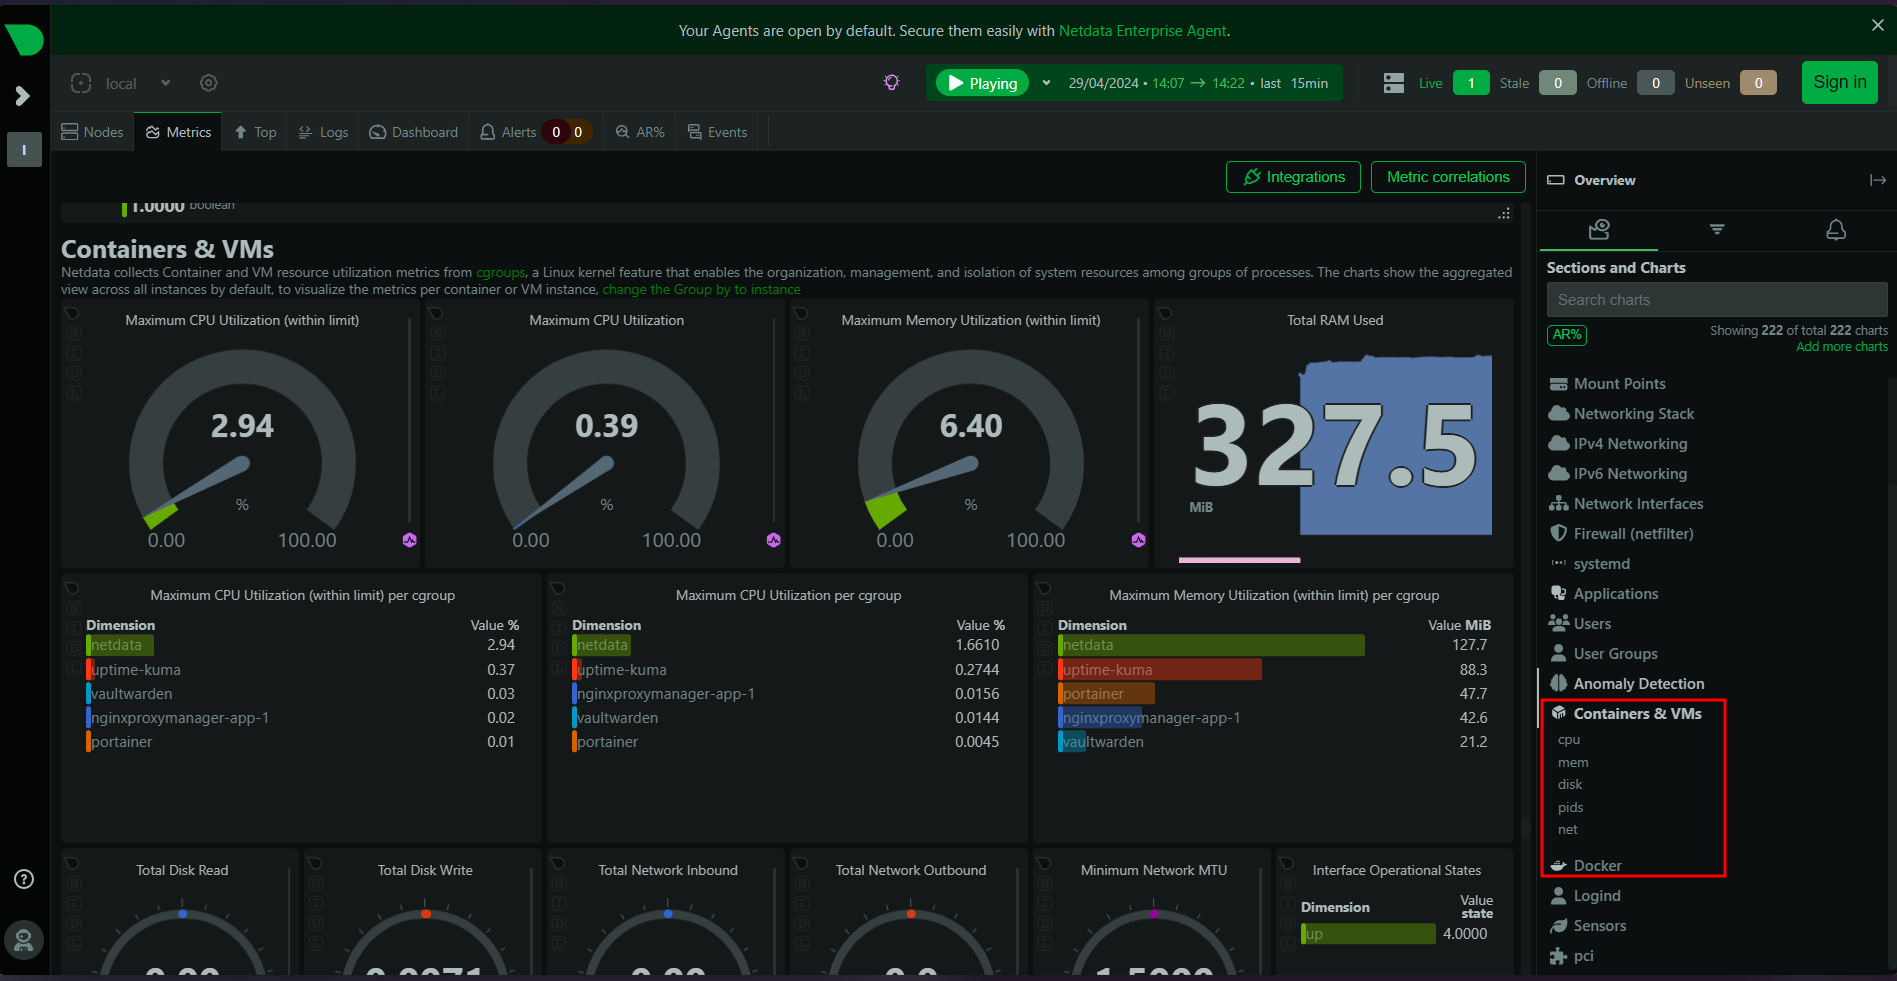
Task: Collapse the Overview sidebar using the arrow icon
Action: (x=1877, y=180)
